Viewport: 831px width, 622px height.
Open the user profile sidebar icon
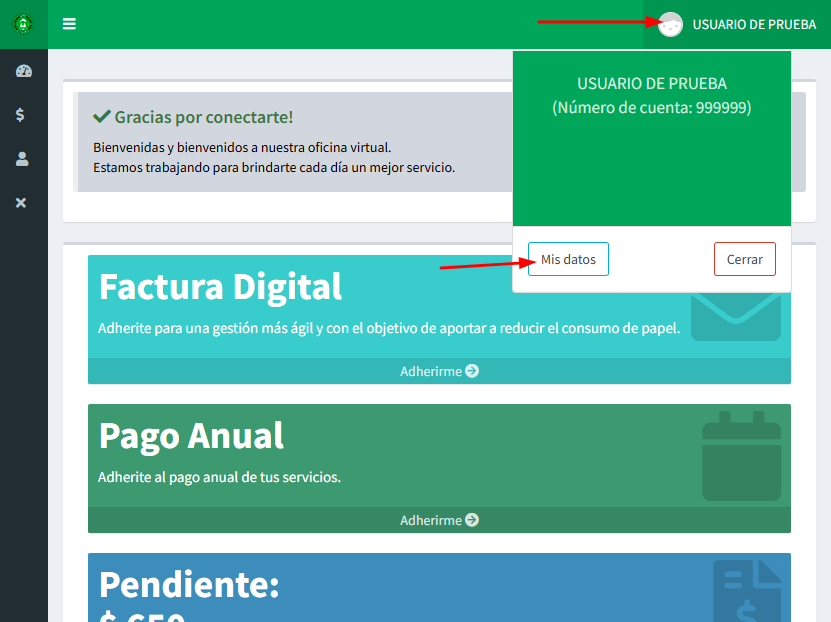click(22, 159)
